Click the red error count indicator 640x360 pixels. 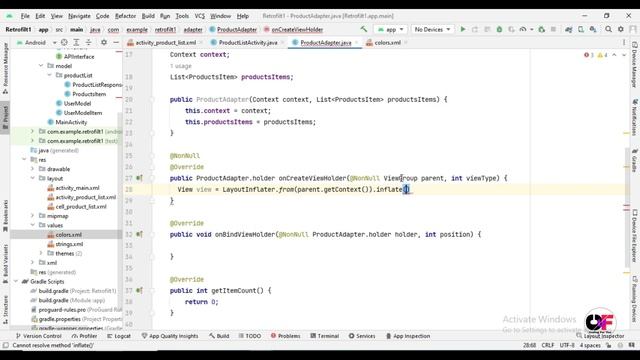pos(589,55)
